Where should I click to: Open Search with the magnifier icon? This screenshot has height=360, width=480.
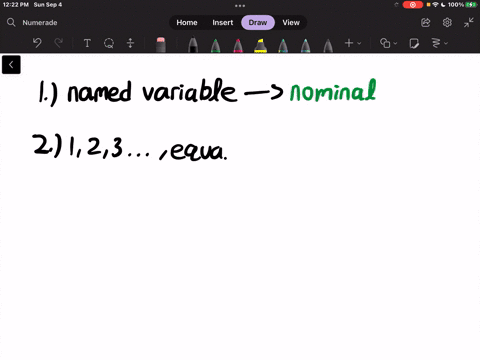pyautogui.click(x=11, y=22)
